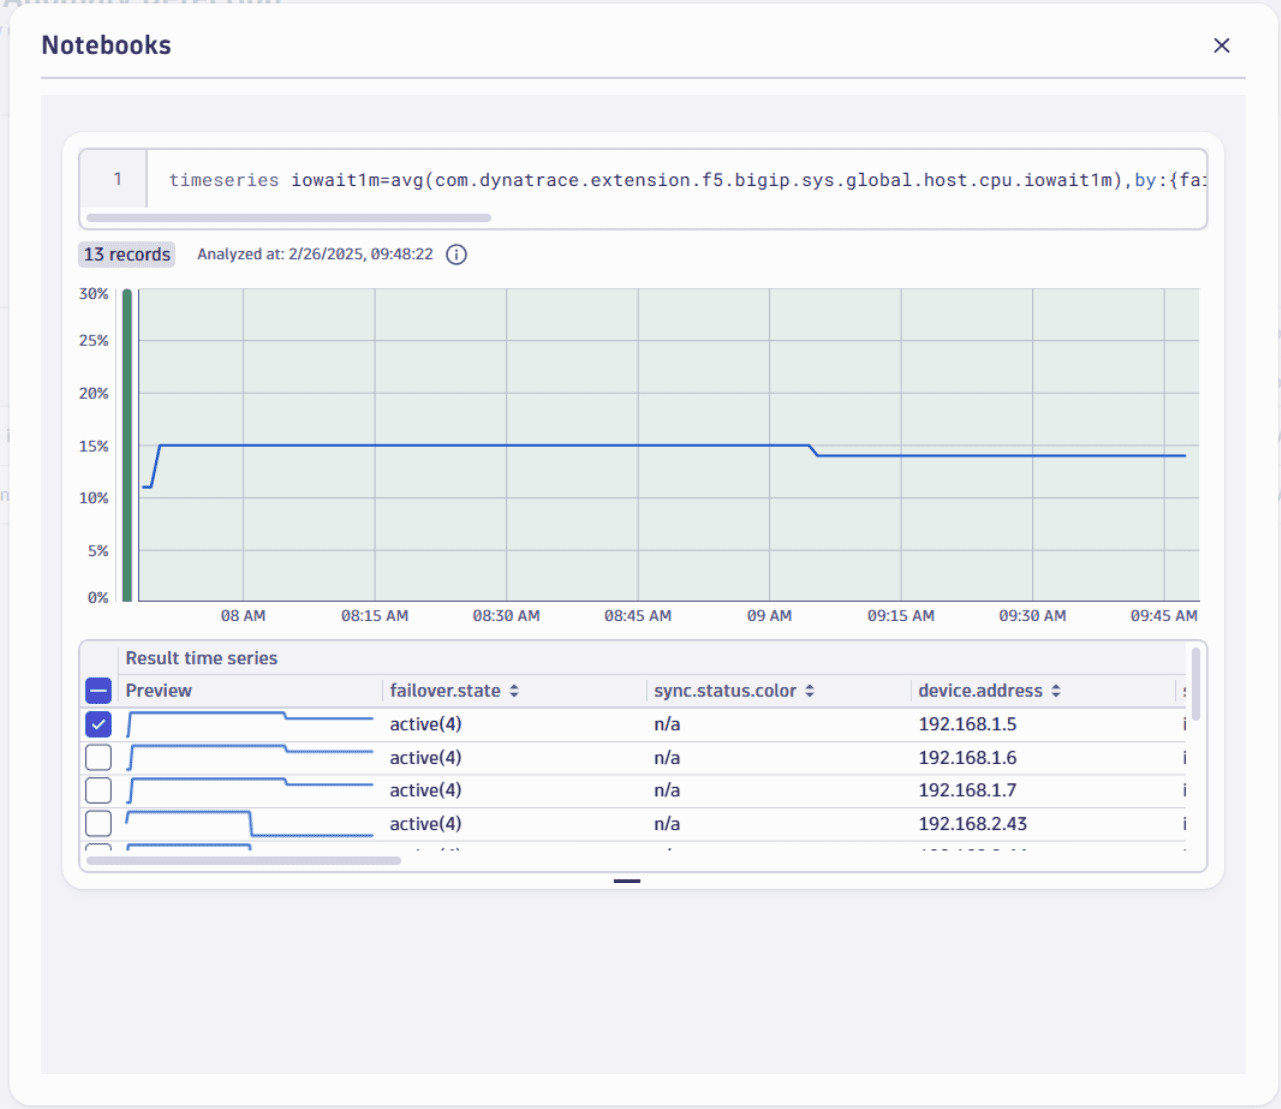Click the horizontal scrollbar under the query editor

tap(290, 217)
